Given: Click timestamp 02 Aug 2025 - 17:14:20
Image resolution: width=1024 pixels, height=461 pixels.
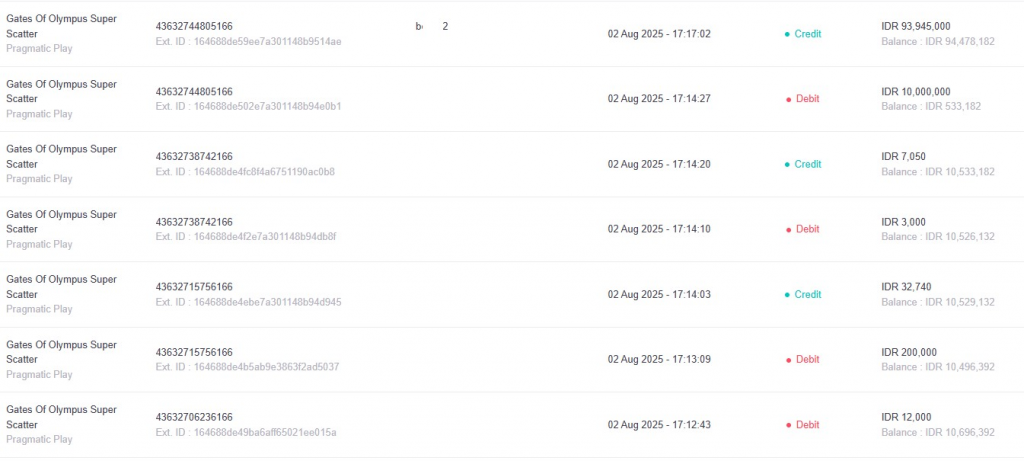Looking at the screenshot, I should tap(659, 165).
